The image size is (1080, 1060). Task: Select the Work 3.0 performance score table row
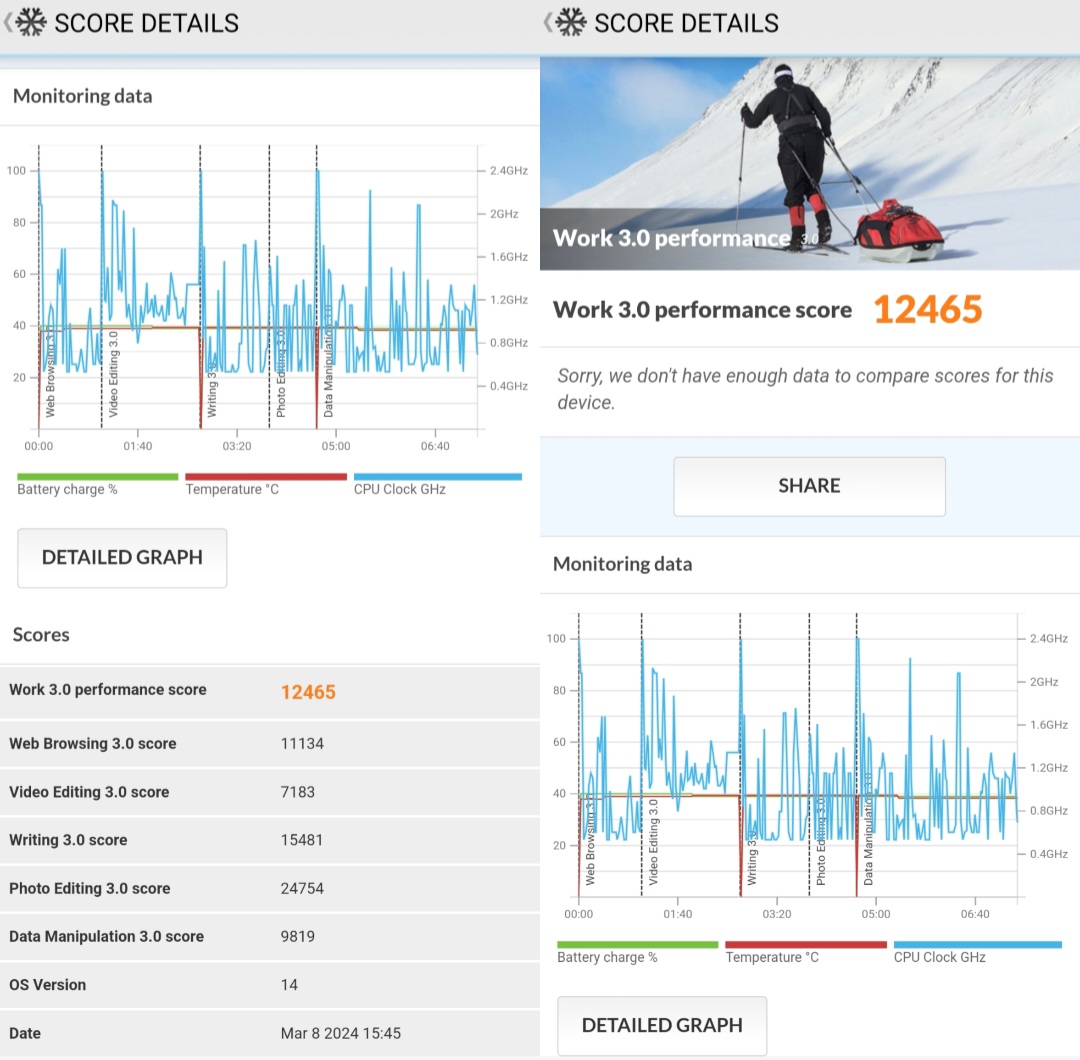[269, 691]
